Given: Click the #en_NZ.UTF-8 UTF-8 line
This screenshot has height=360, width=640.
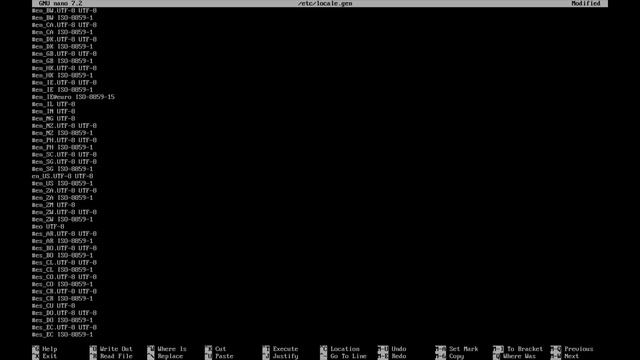Looking at the screenshot, I should point(64,126).
